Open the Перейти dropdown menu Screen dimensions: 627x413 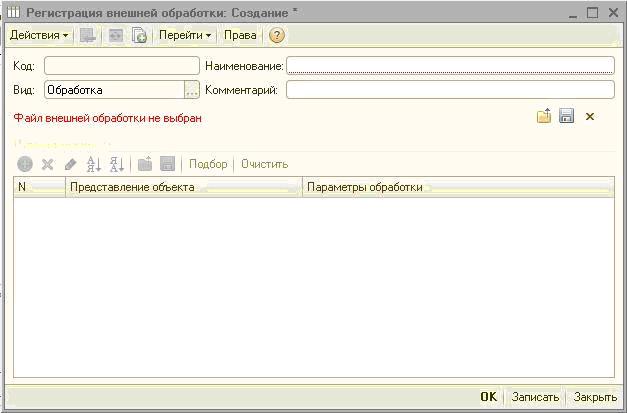185,35
